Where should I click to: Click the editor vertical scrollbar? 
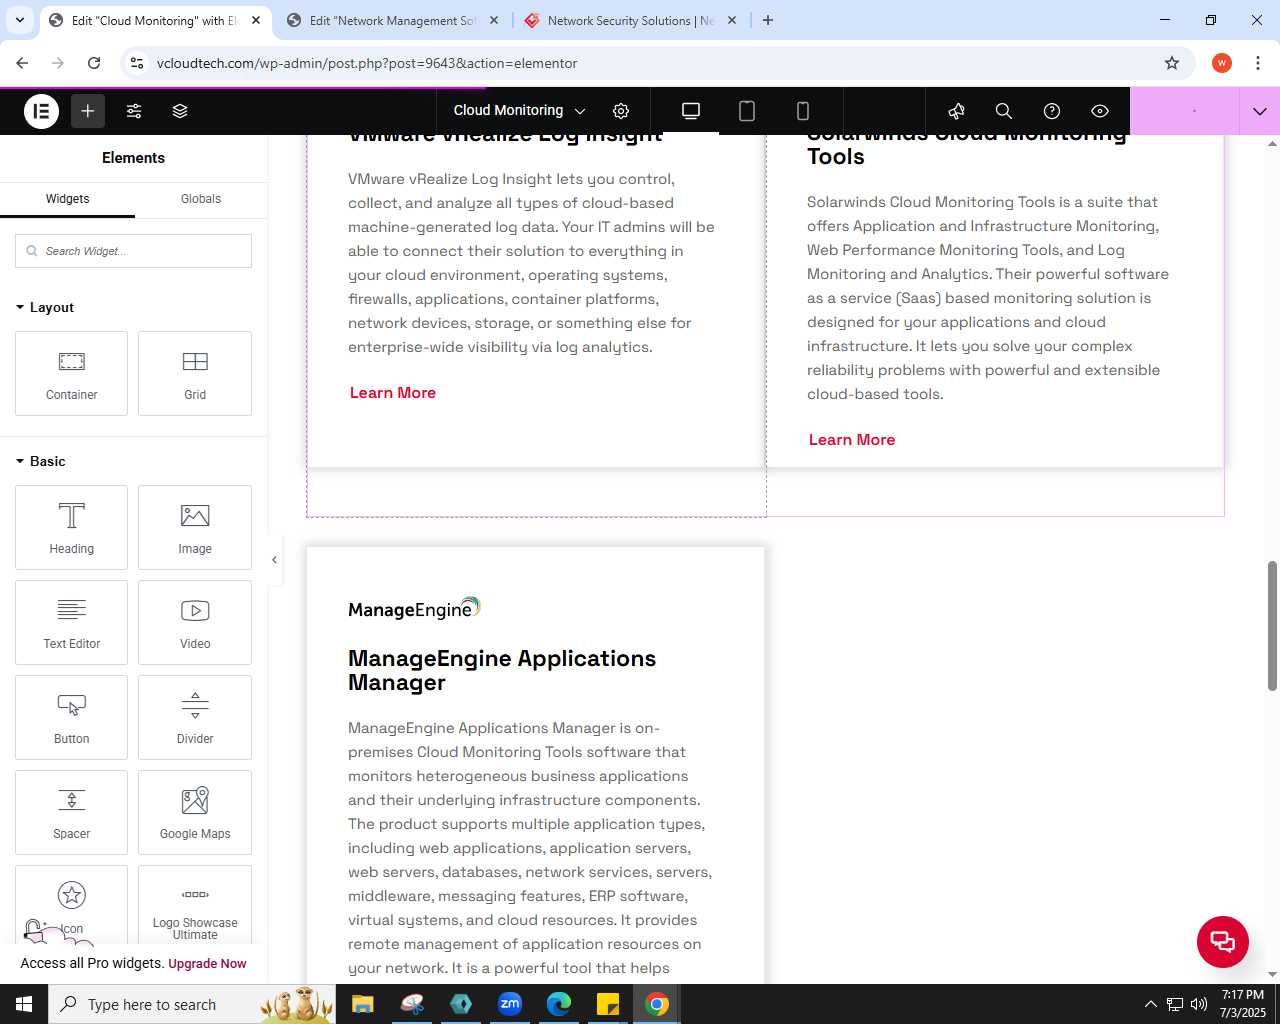pyautogui.click(x=1273, y=626)
